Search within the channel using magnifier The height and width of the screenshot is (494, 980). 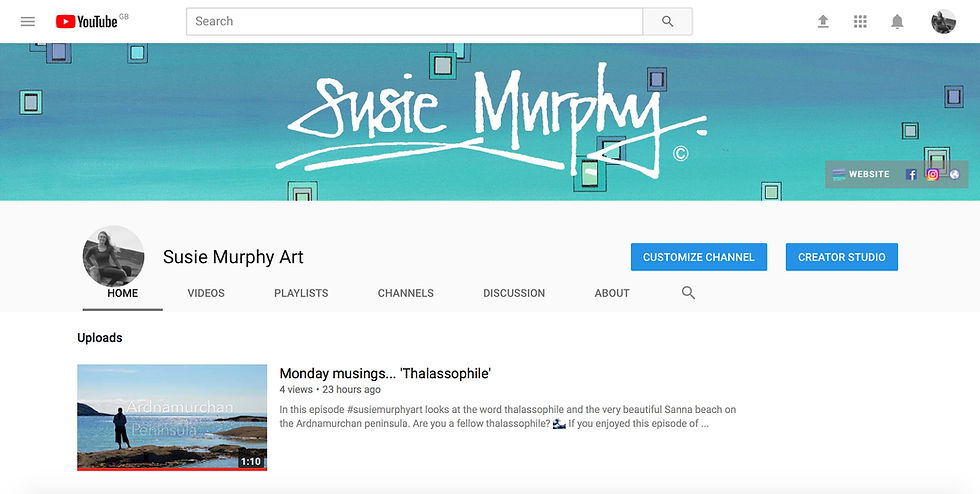click(688, 293)
